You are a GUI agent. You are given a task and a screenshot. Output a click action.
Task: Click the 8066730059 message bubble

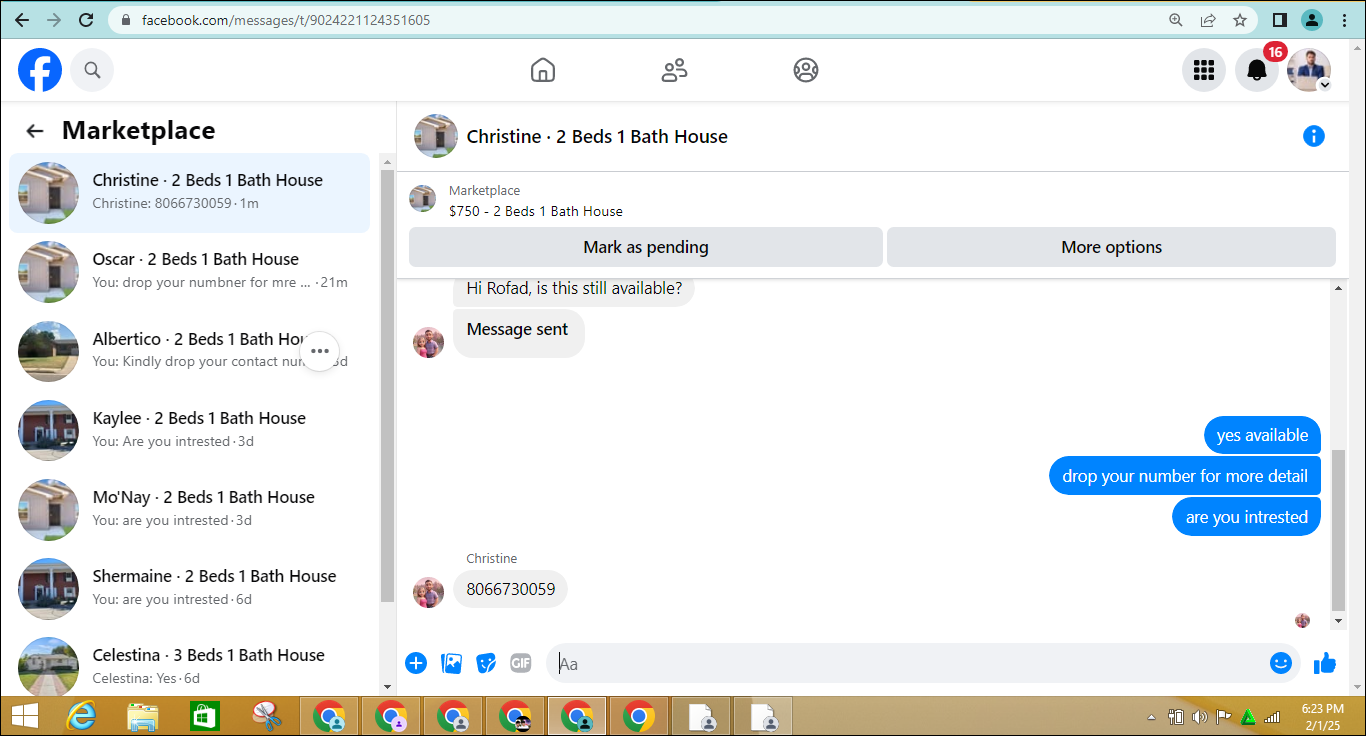click(510, 589)
